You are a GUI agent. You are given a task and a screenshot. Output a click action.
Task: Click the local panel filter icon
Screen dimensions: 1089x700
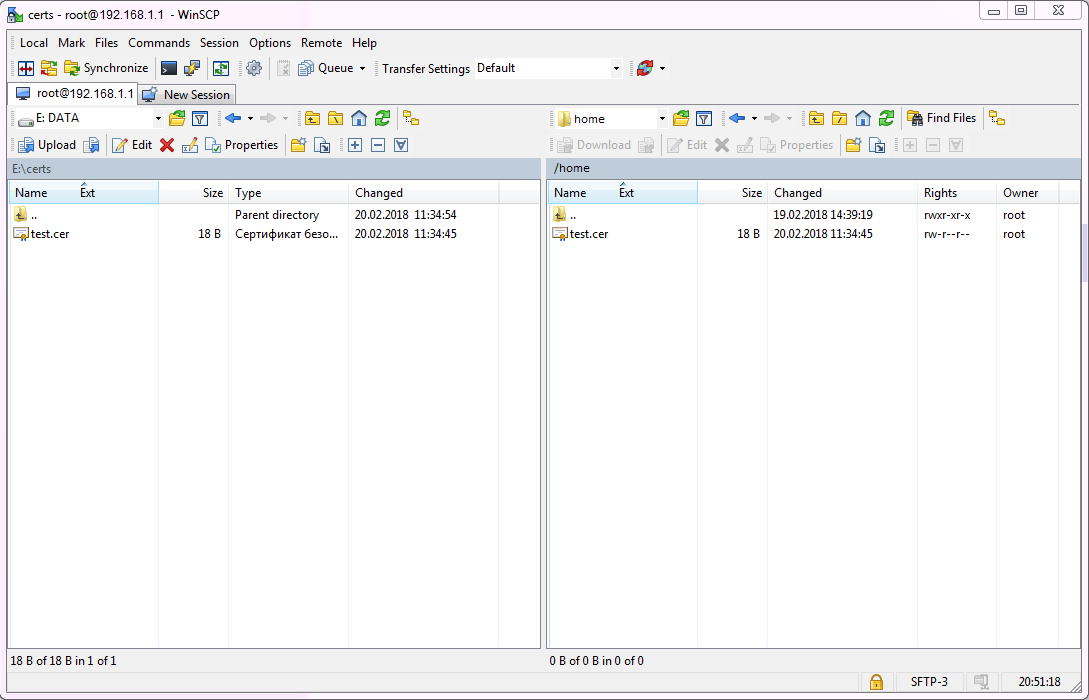(x=200, y=119)
